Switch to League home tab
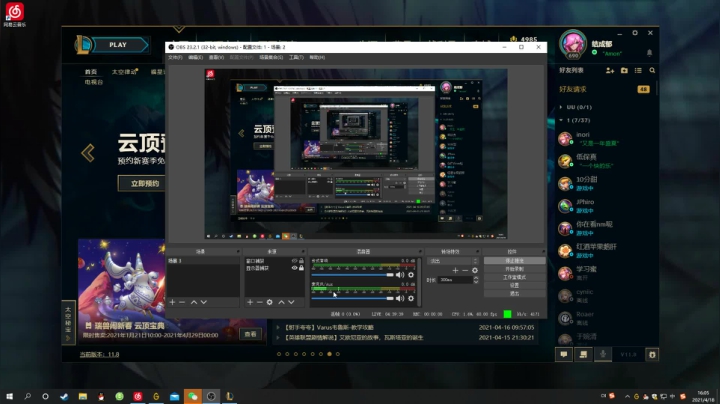 (x=91, y=72)
